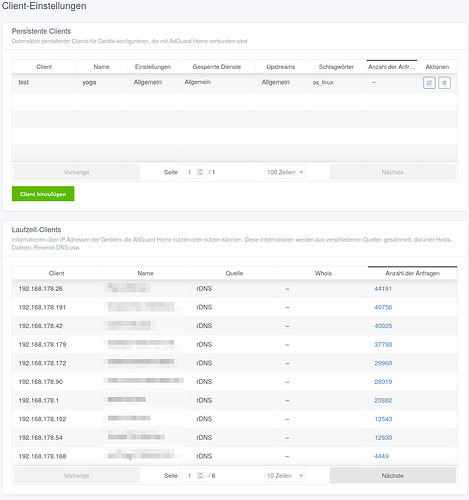Open request count link 29960

click(383, 363)
